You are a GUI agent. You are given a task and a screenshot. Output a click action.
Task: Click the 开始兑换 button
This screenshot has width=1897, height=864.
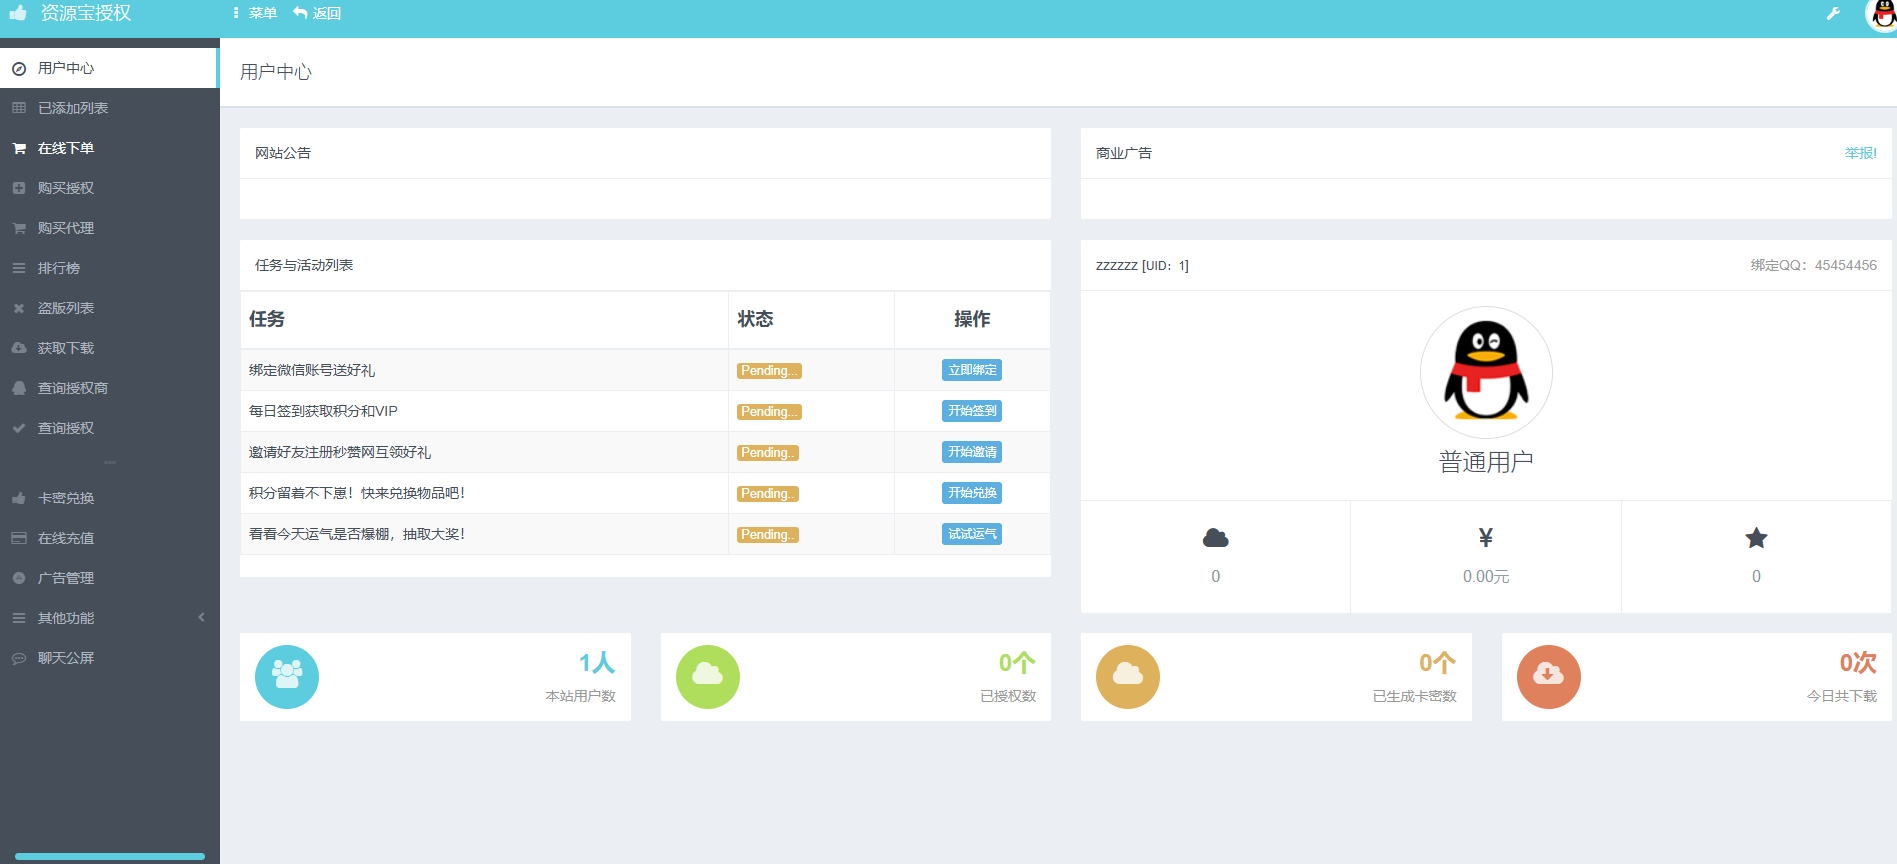pyautogui.click(x=972, y=493)
